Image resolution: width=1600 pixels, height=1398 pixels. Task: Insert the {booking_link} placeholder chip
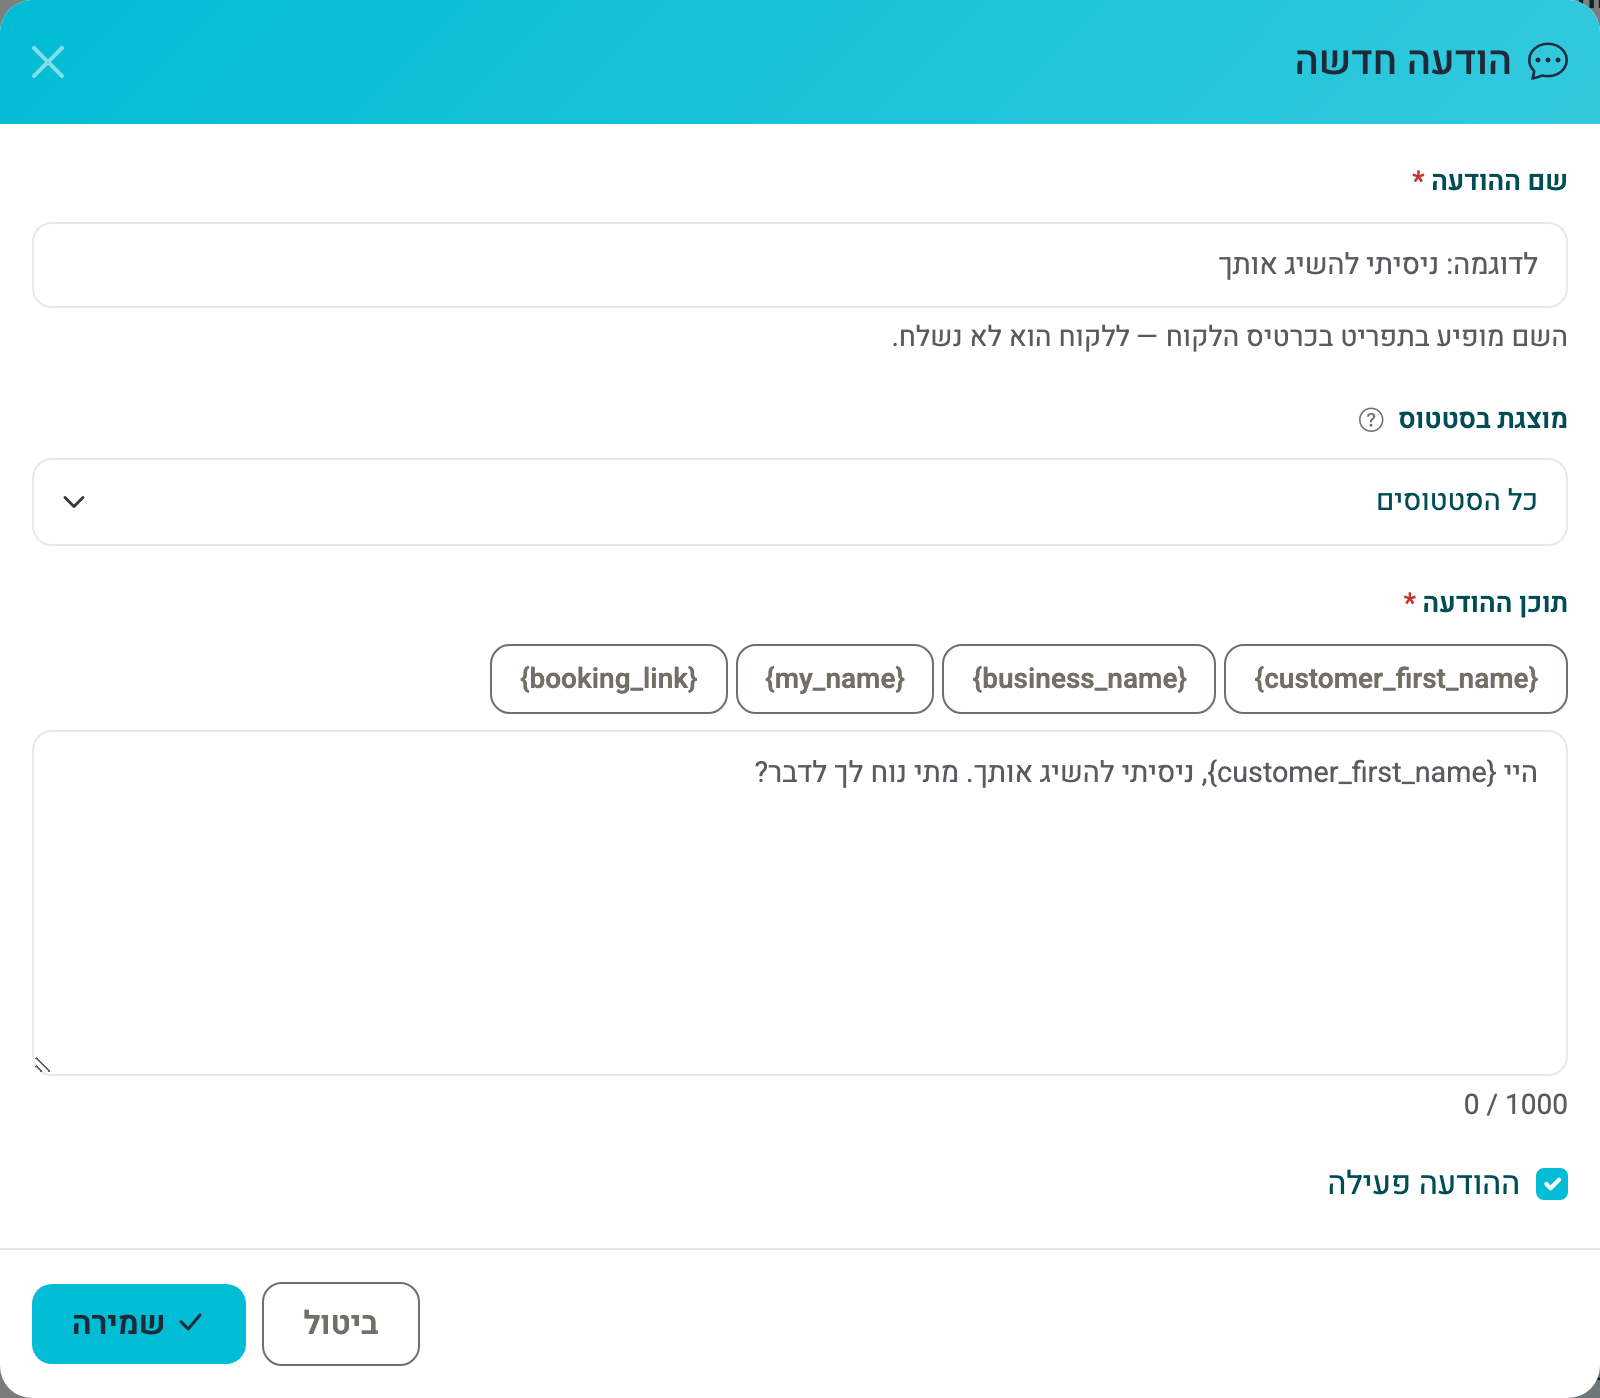(609, 679)
